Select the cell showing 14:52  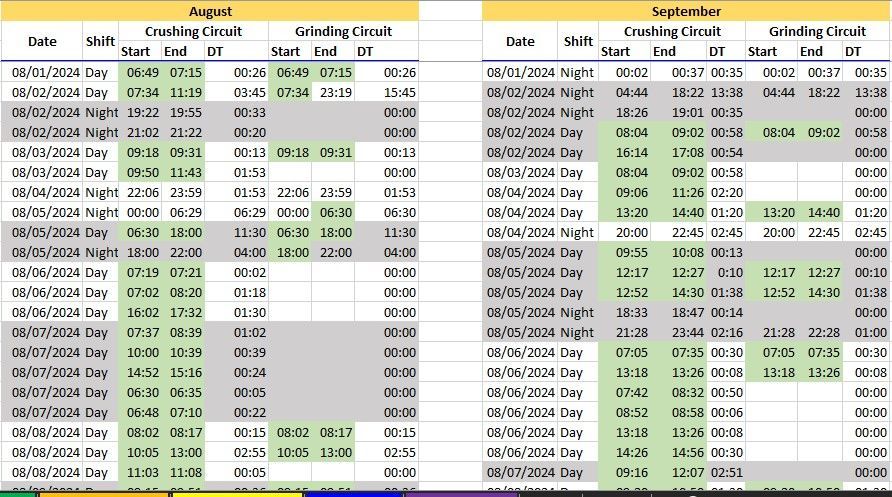pos(141,372)
